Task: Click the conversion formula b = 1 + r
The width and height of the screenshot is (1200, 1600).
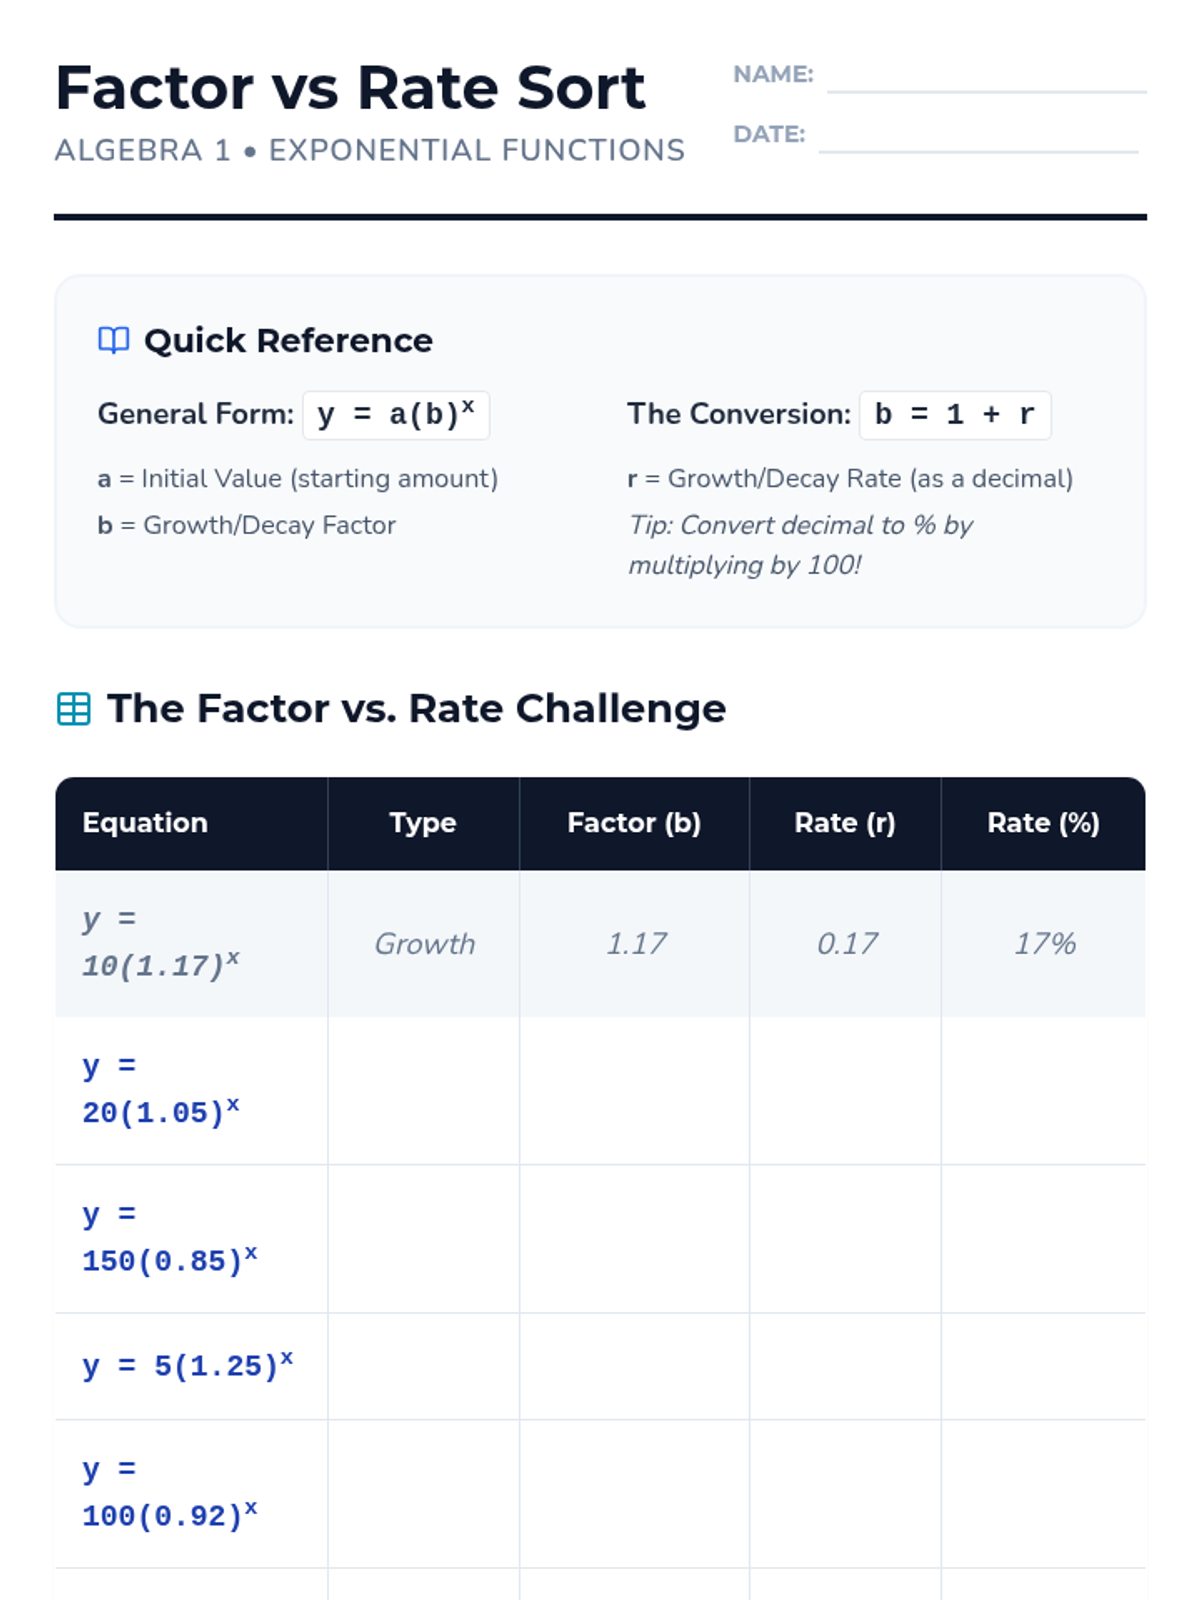Action: 955,415
